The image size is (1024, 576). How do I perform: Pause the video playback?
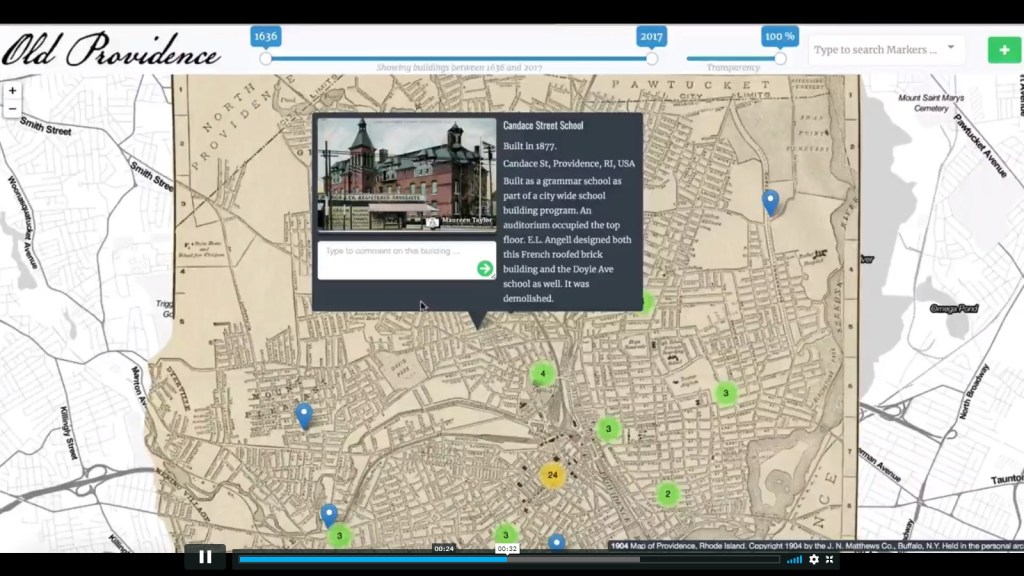[205, 557]
